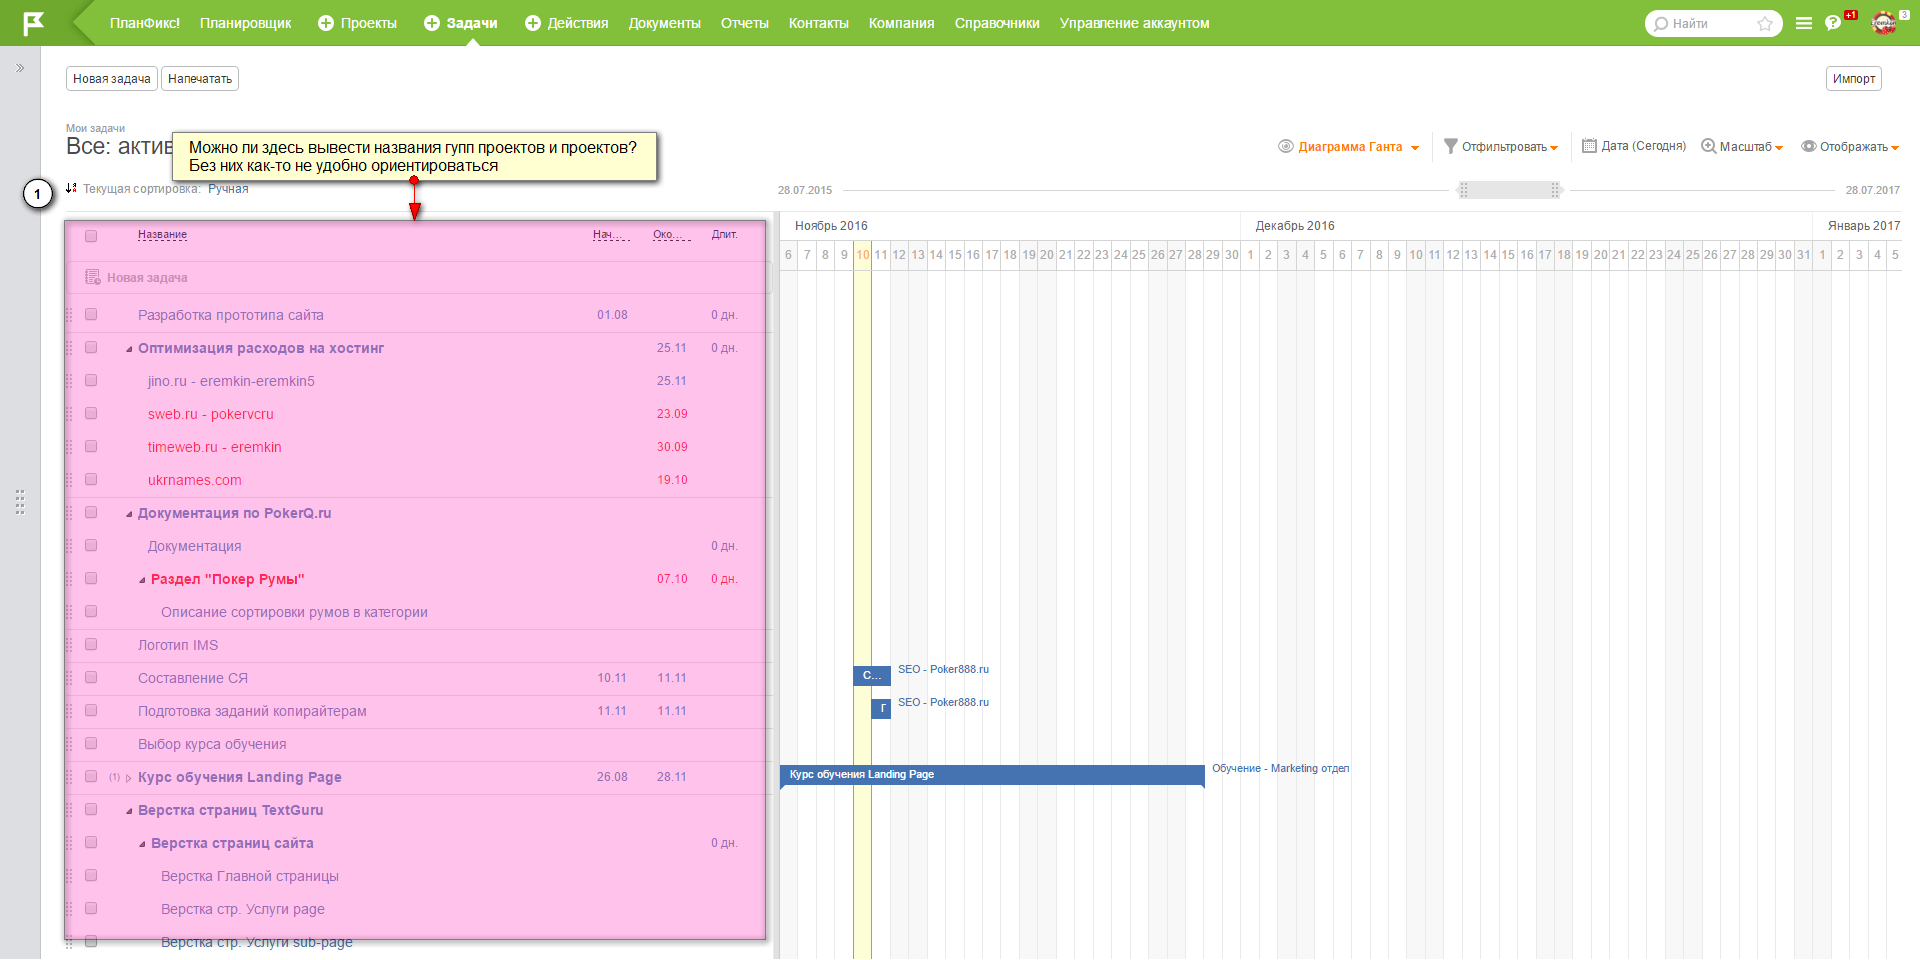The image size is (1920, 960).
Task: Select the checkbox for Выбор курса обучения
Action: click(x=91, y=743)
